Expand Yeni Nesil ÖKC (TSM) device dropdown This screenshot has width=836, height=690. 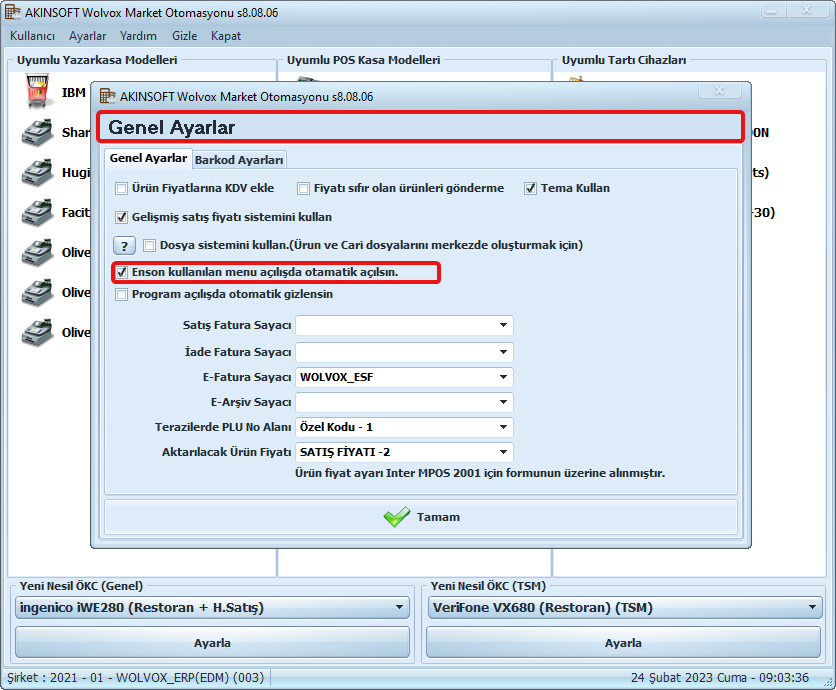click(x=625, y=607)
